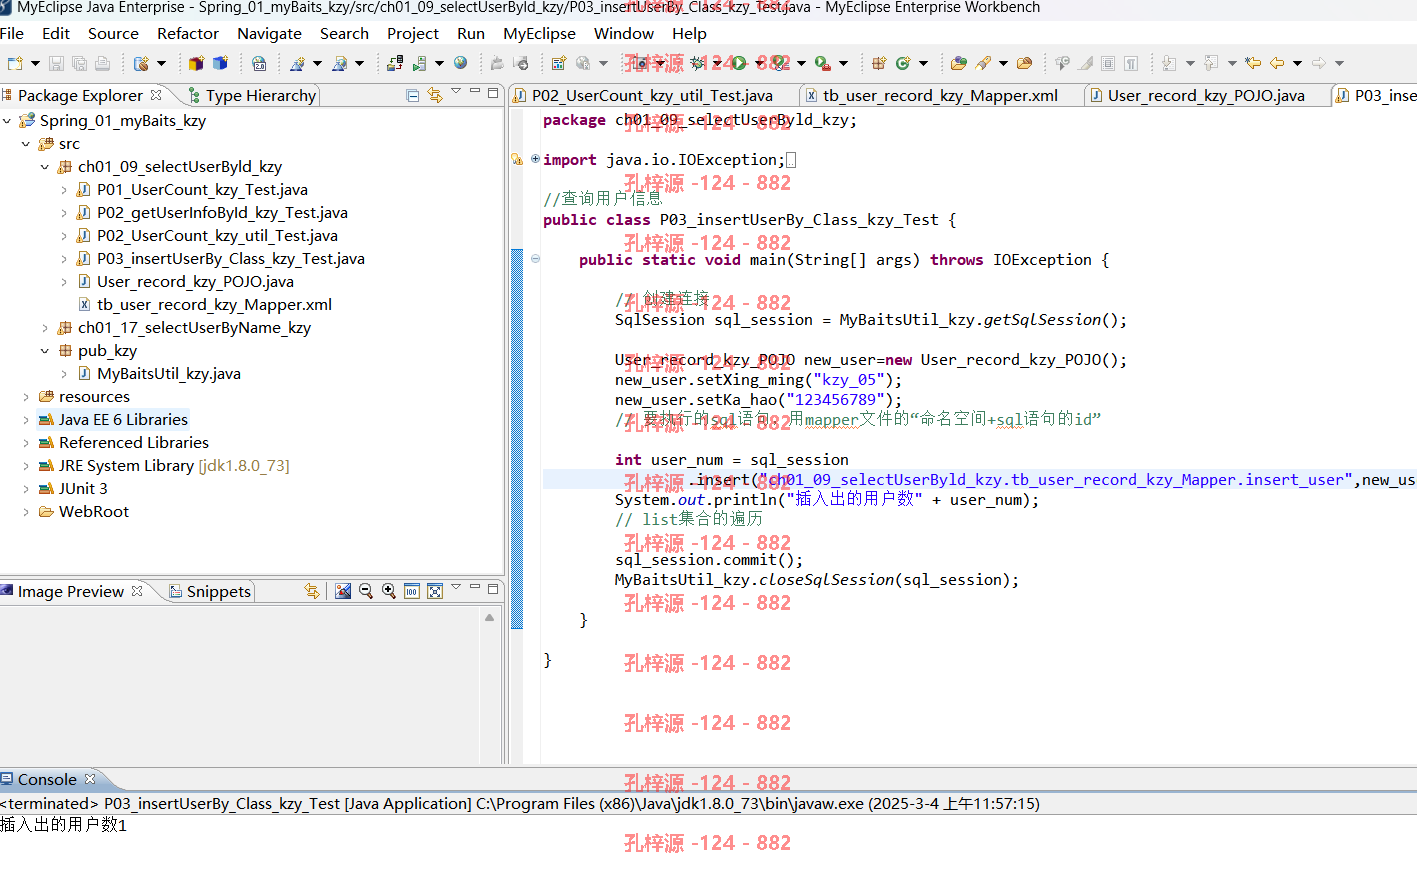The height and width of the screenshot is (871, 1417).
Task: Open the Refactor menu
Action: tap(188, 33)
